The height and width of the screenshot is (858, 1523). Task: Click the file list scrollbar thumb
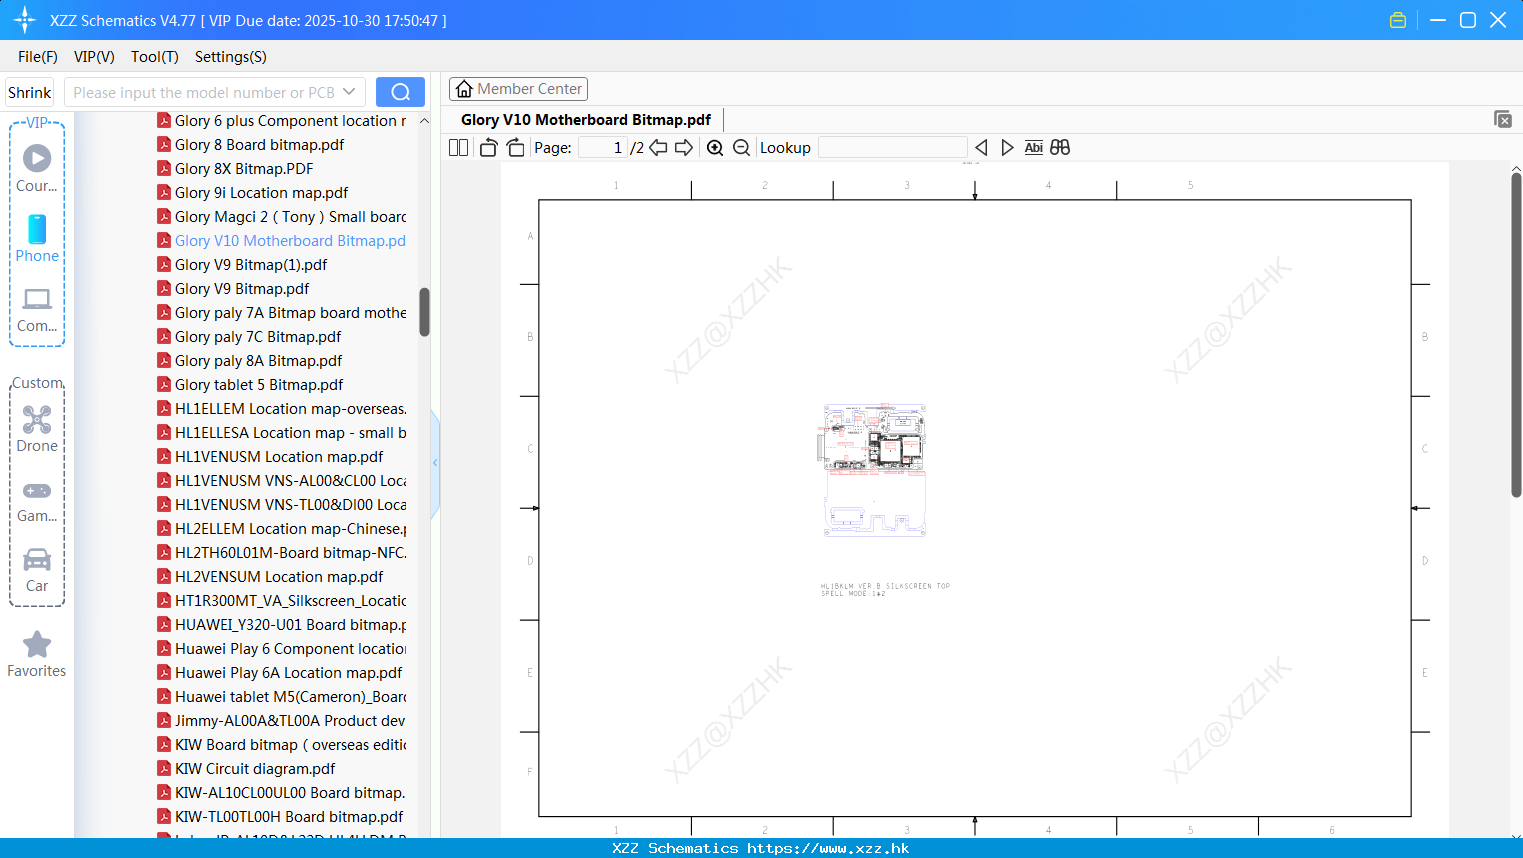click(x=424, y=312)
